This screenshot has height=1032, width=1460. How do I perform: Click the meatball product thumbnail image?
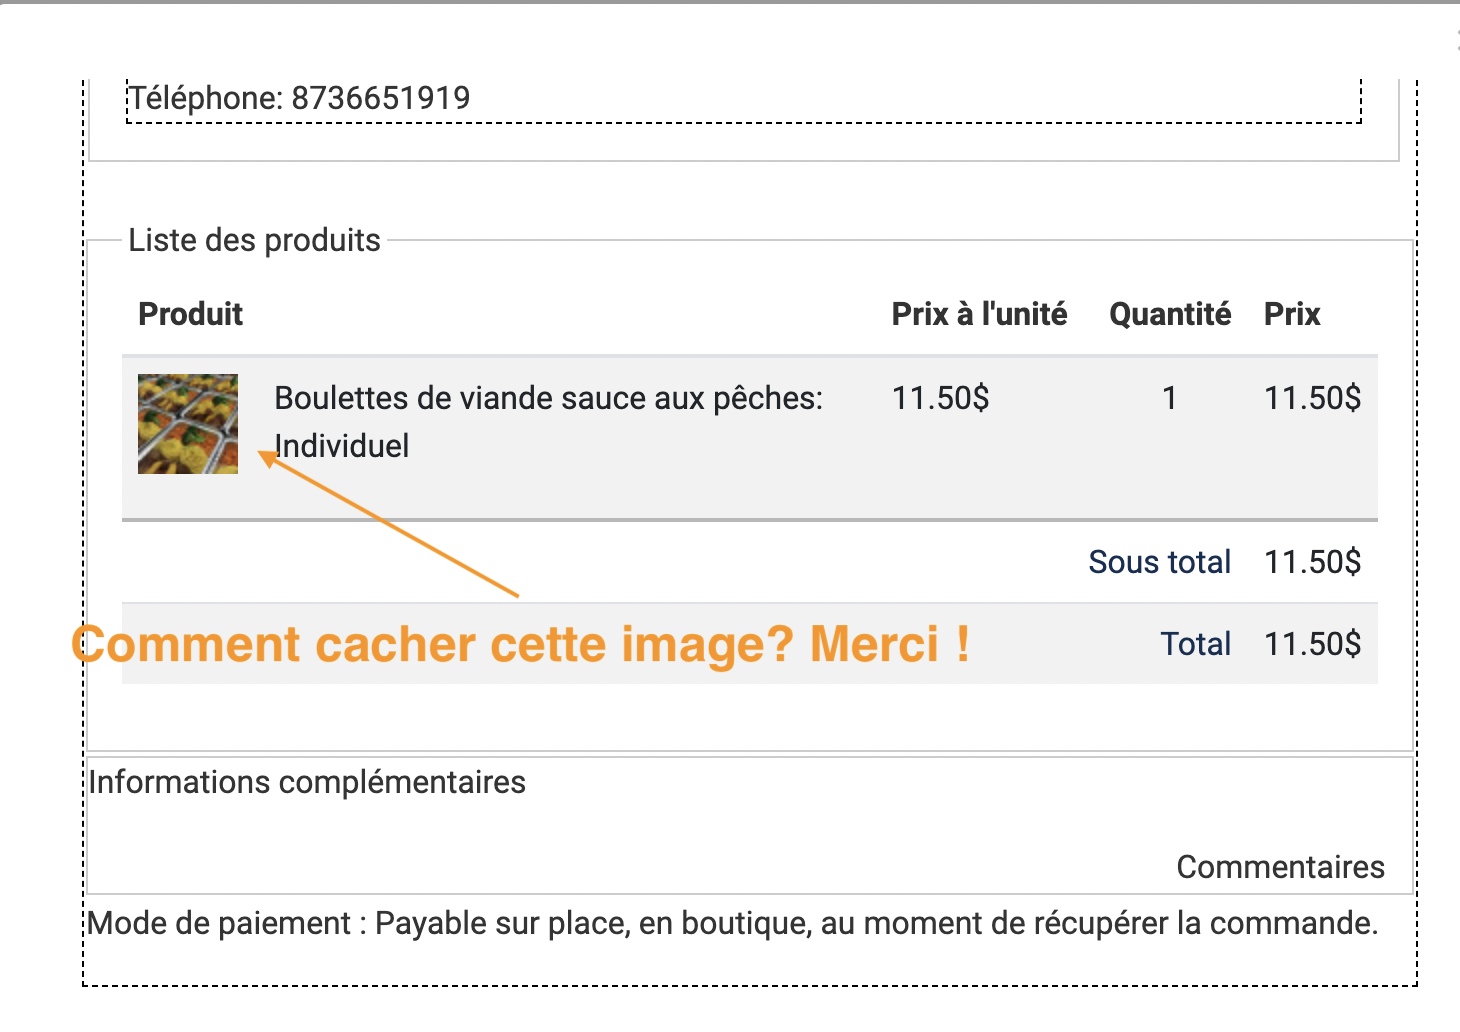(188, 424)
